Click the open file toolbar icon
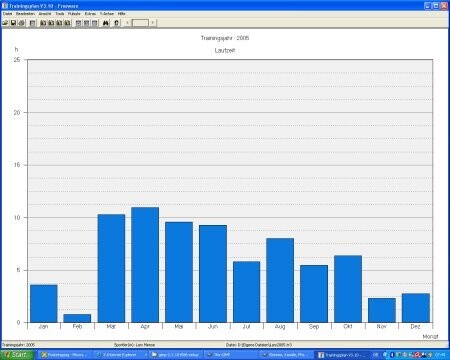This screenshot has width=450, height=360. [x=5, y=23]
